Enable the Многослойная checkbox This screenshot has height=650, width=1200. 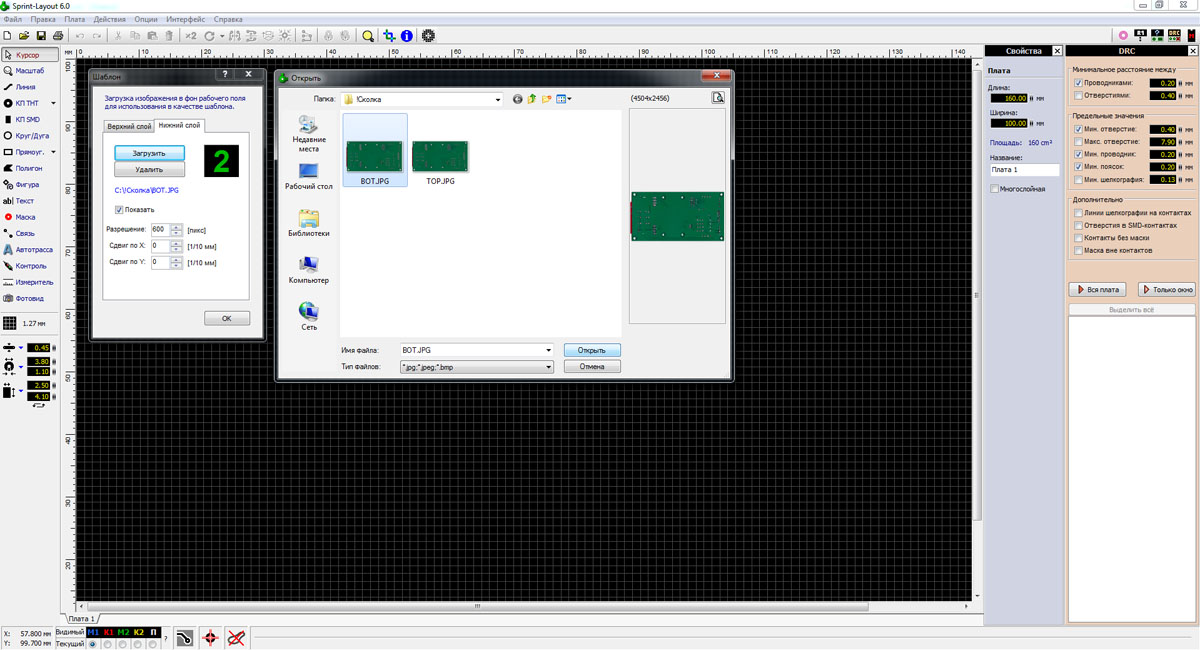993,188
